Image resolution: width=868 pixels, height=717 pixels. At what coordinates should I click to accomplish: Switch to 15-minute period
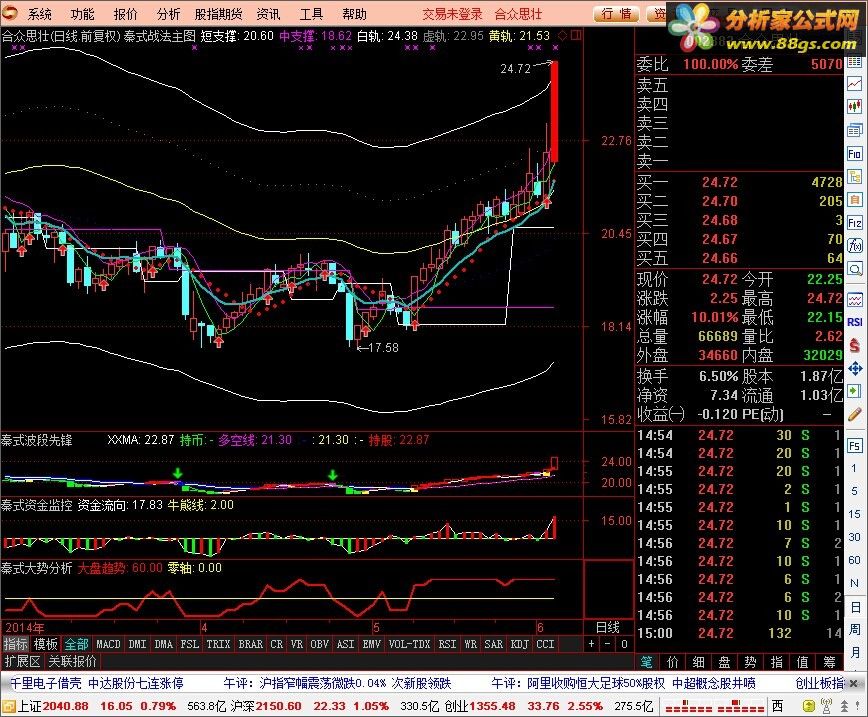coord(855,514)
